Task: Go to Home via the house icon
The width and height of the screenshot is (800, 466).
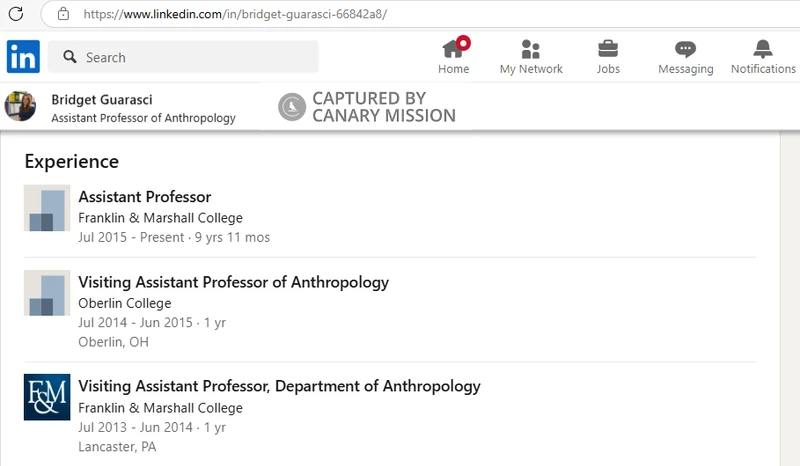Action: click(454, 48)
